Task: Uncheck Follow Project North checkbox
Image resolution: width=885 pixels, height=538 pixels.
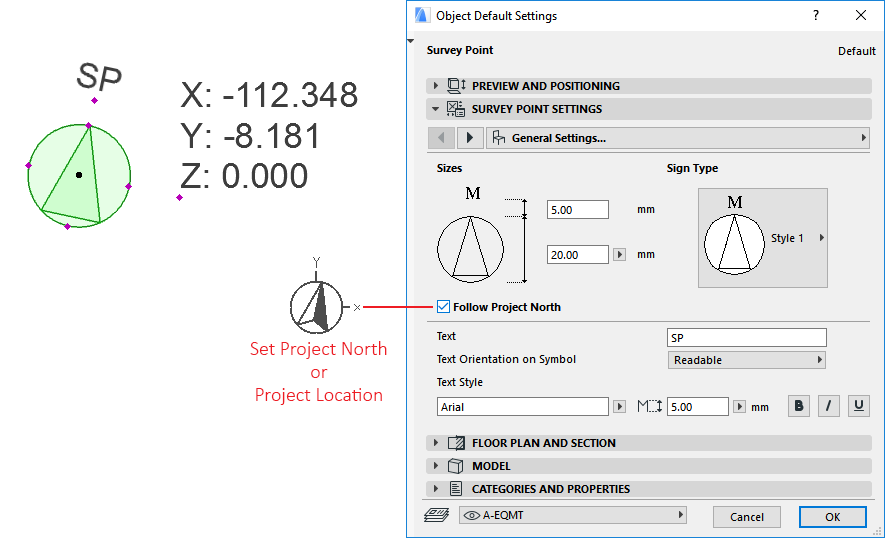Action: click(x=444, y=307)
